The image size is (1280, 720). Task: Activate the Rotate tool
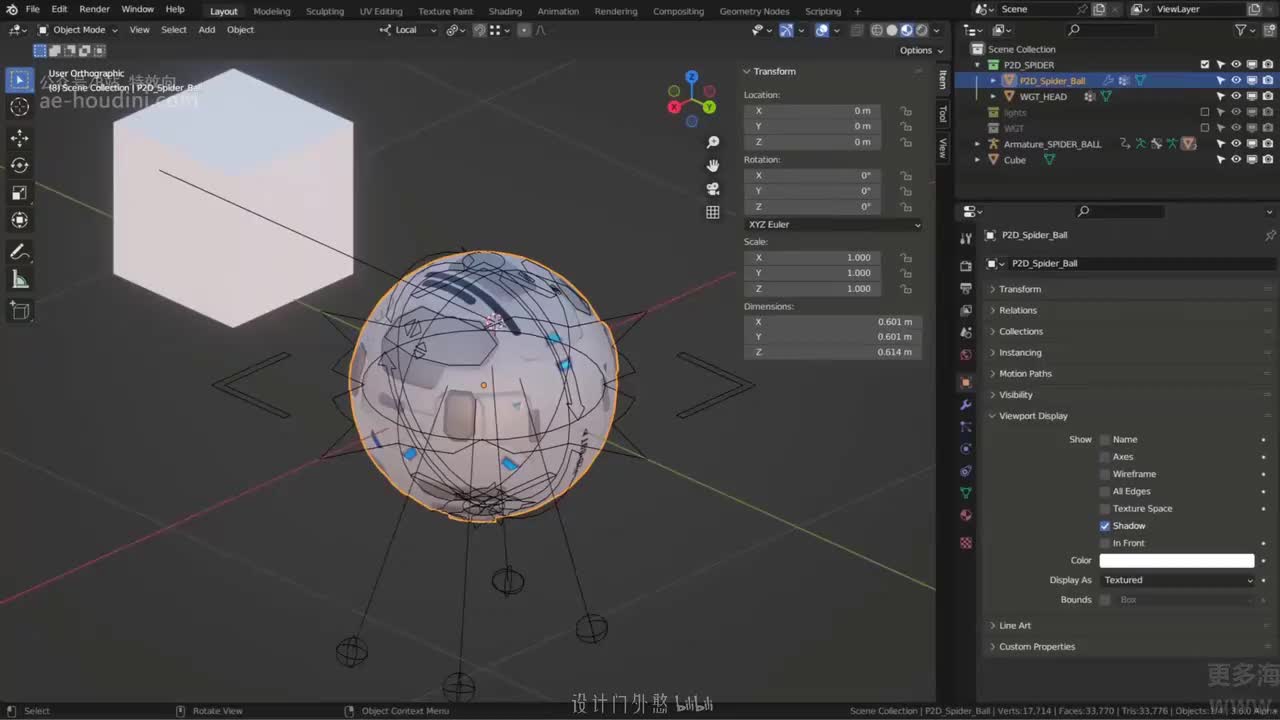point(20,165)
